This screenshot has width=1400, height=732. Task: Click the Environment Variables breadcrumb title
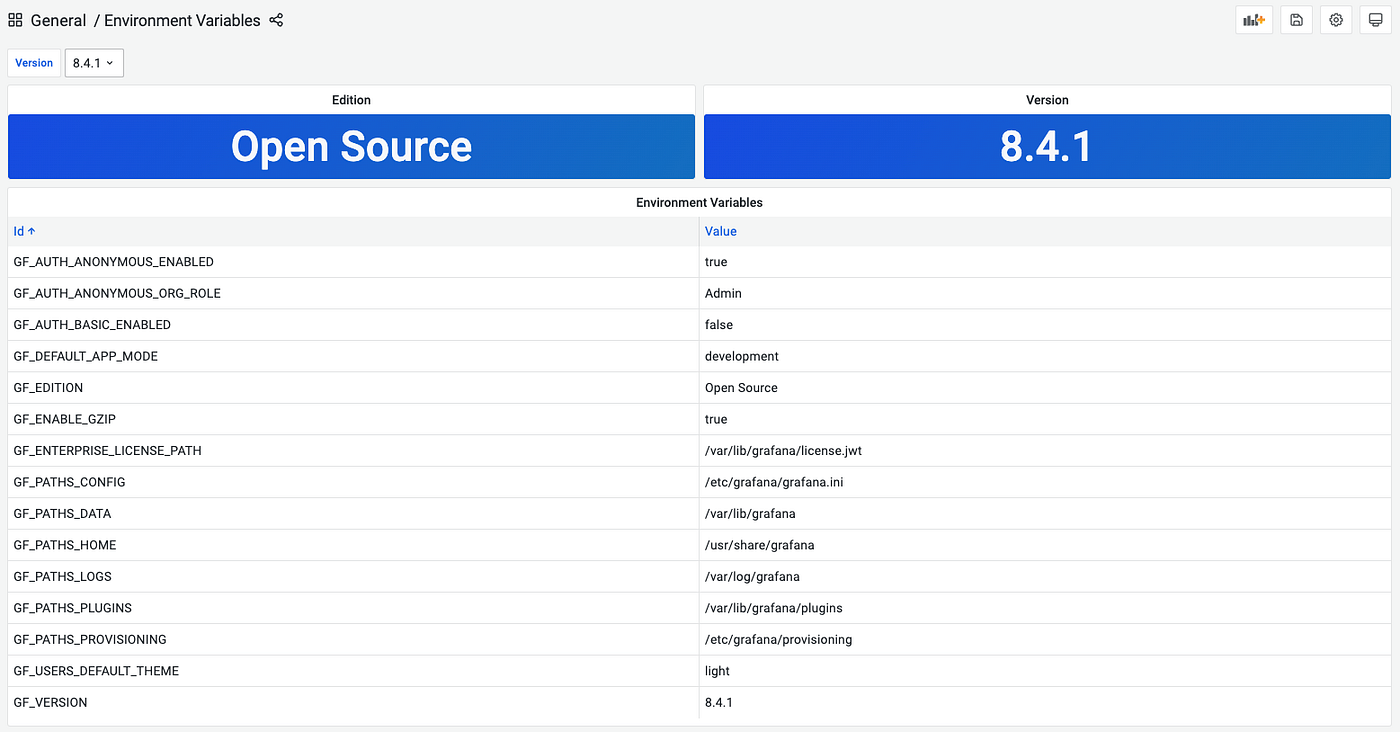click(x=182, y=20)
